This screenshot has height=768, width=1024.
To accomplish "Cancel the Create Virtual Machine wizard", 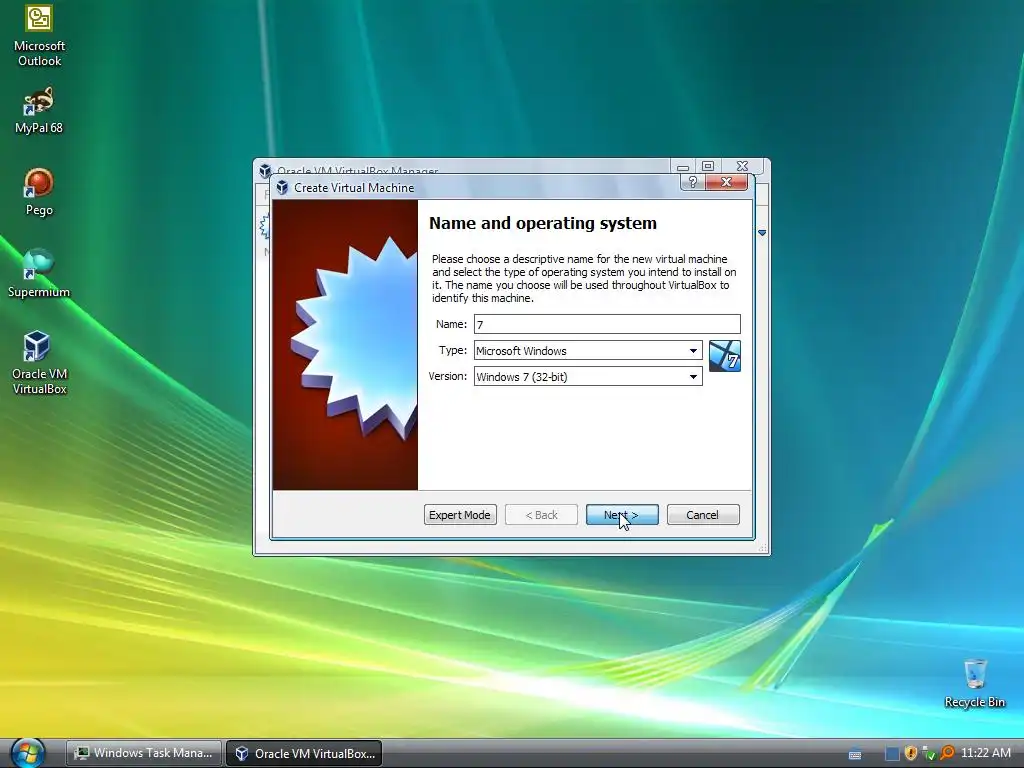I will pos(703,515).
